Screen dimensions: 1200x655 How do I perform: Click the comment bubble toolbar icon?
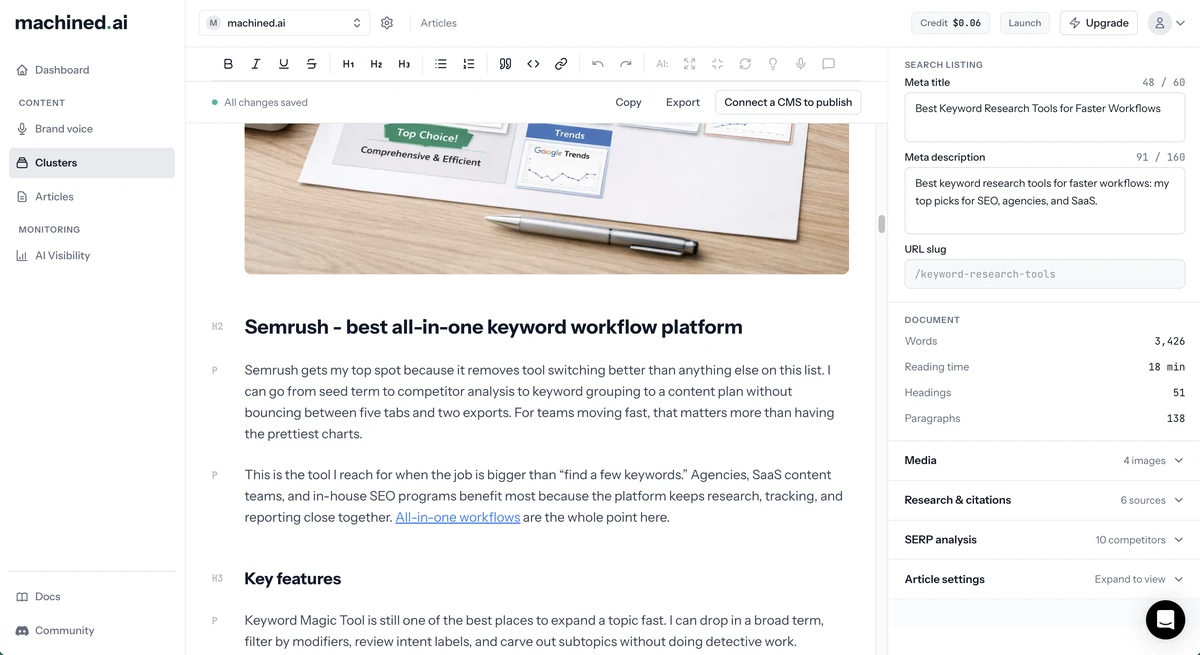pos(829,64)
